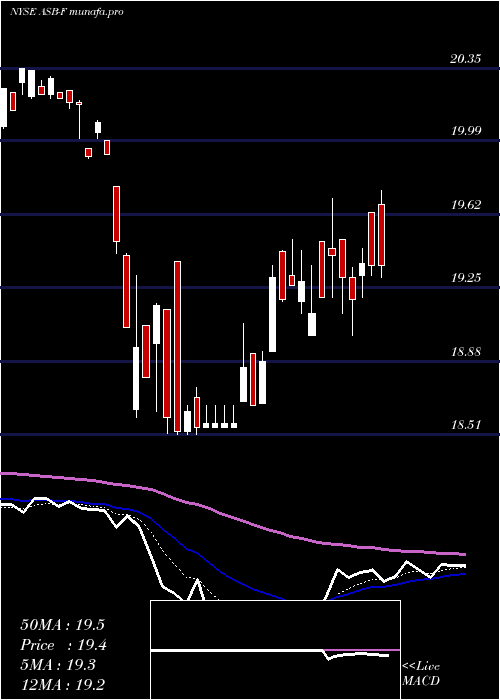Click the <<Live MACD label
This screenshot has width=500, height=700.
pyautogui.click(x=421, y=674)
